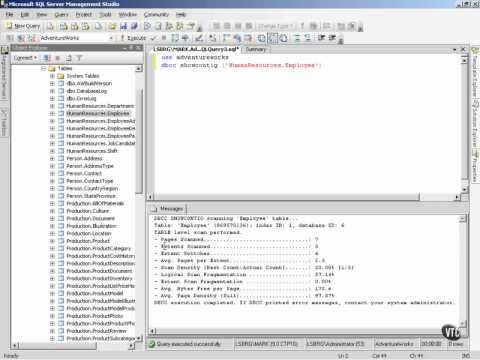Click the Save All icon
The image size is (480, 360).
(x=134, y=26)
